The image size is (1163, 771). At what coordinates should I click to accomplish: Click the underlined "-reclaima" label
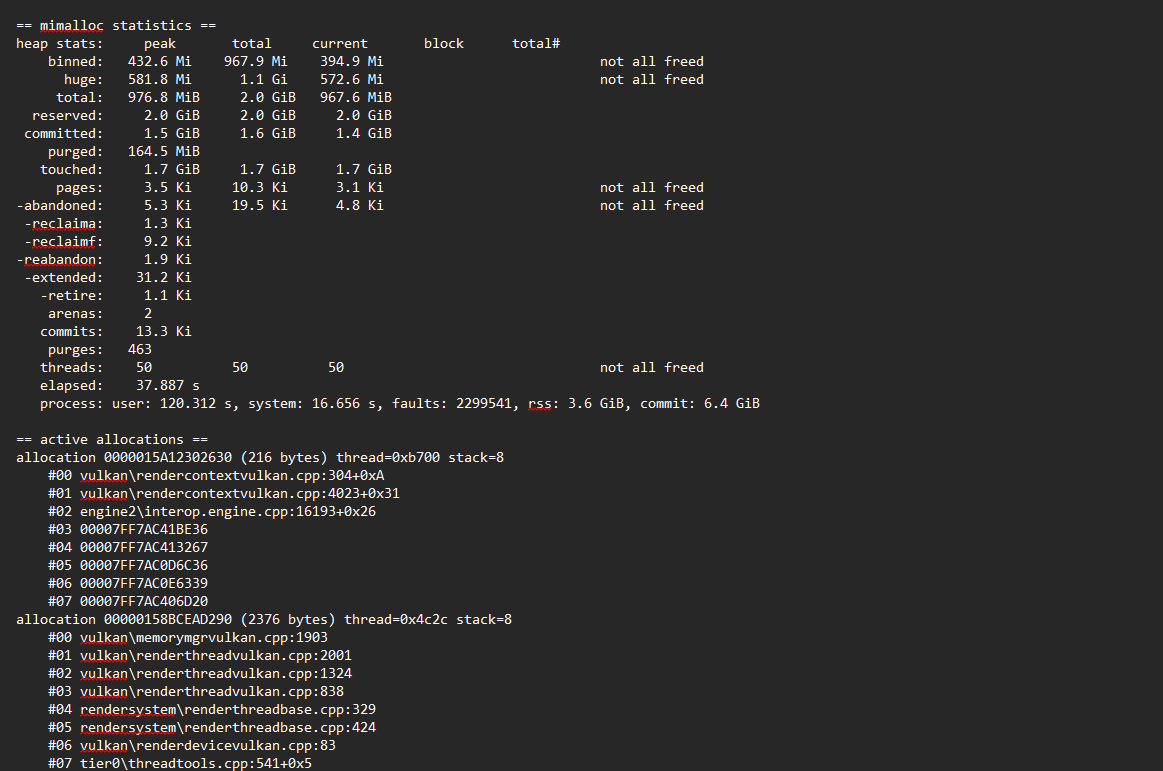pos(63,224)
